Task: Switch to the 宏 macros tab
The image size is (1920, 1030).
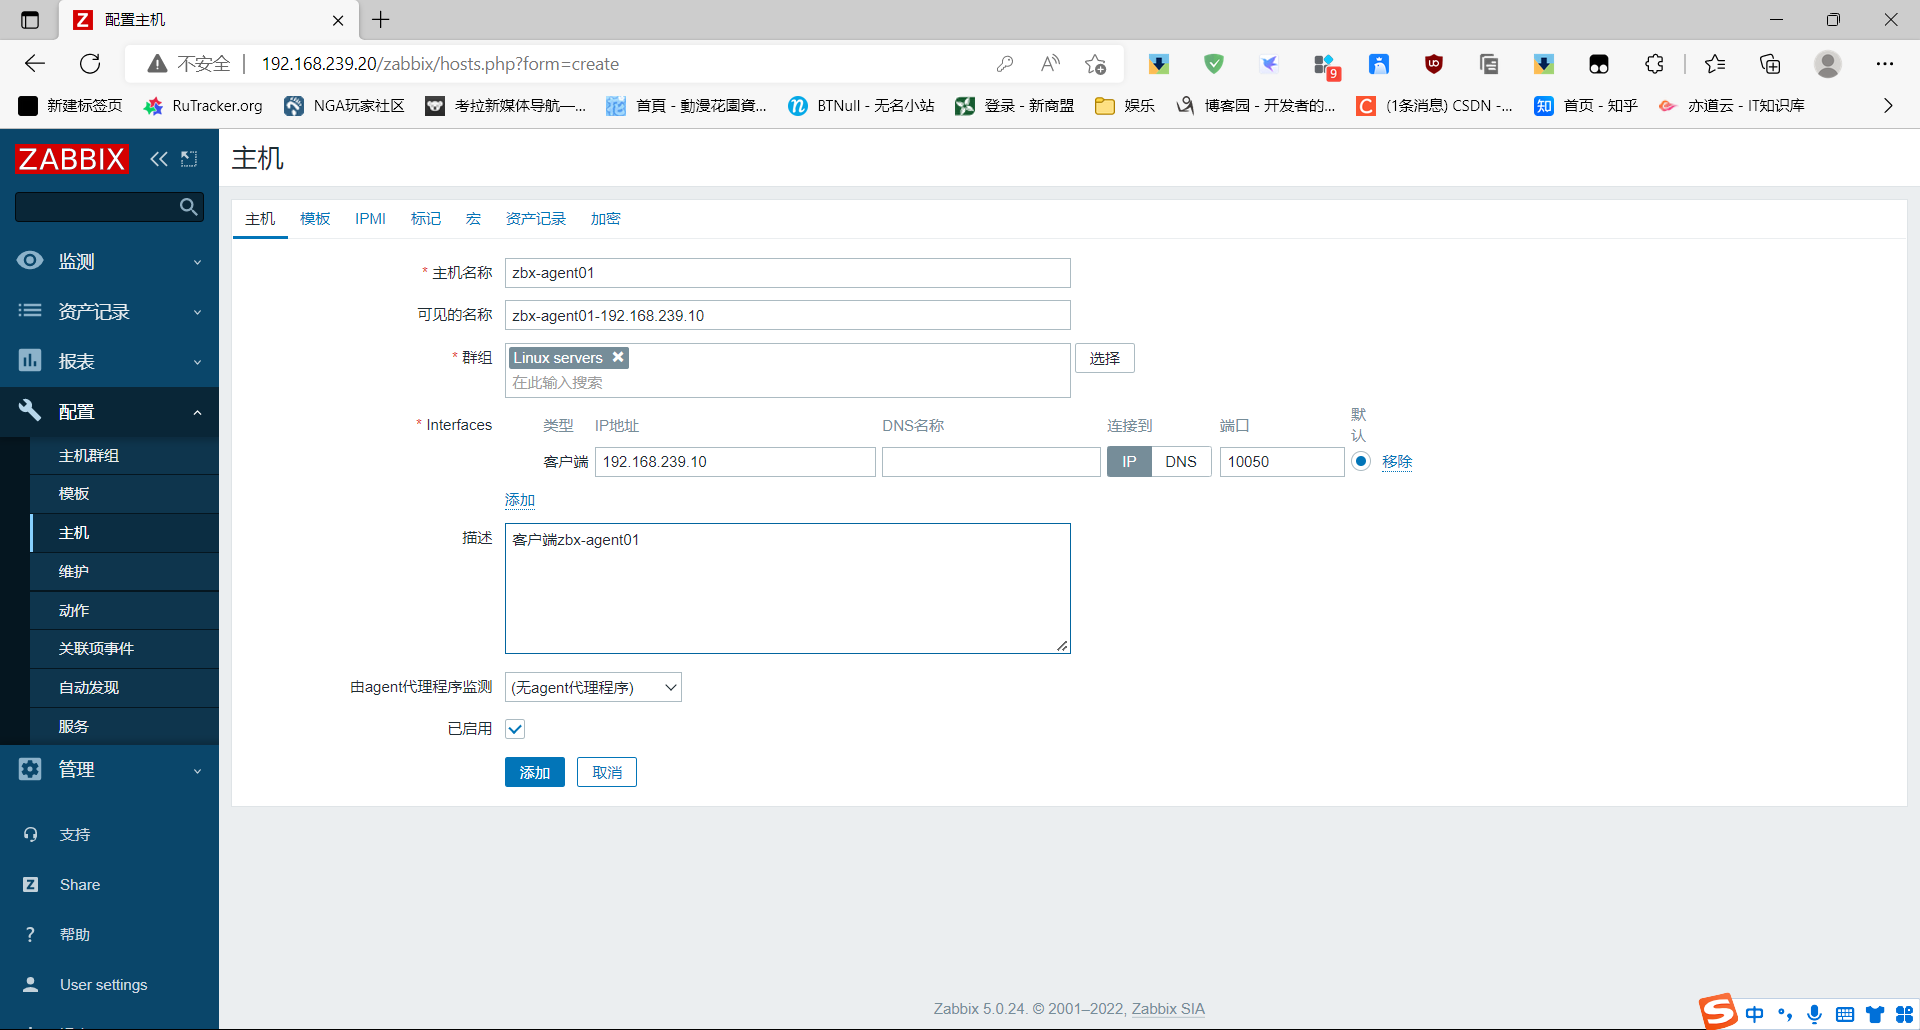Action: pyautogui.click(x=473, y=218)
